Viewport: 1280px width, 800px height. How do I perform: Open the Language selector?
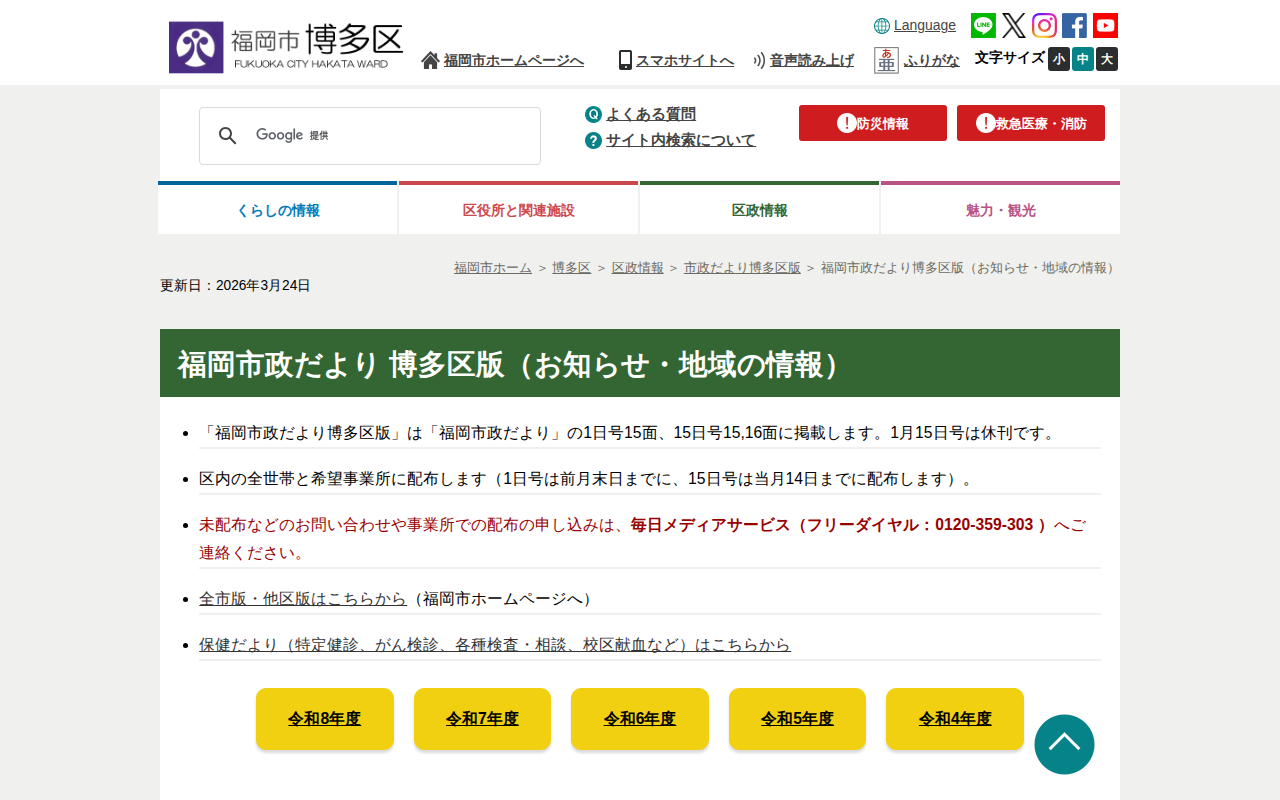915,26
